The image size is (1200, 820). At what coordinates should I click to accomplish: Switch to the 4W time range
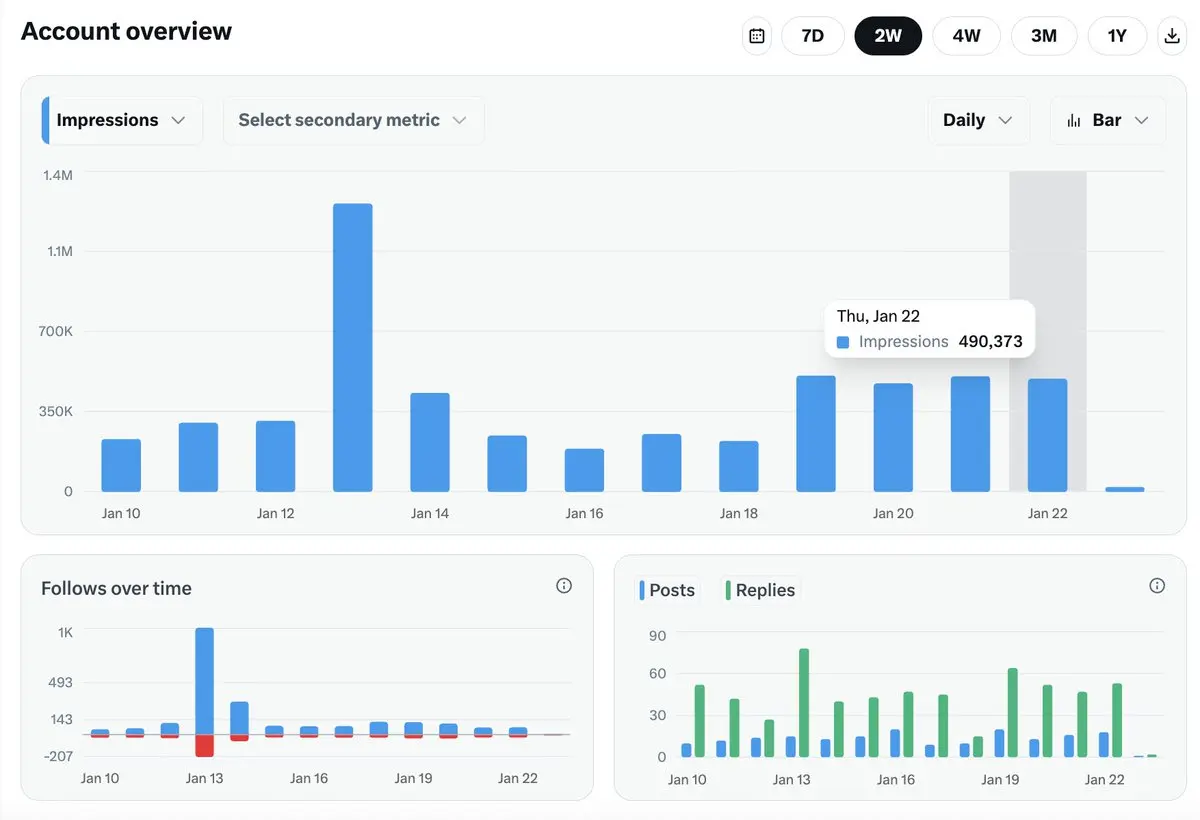966,36
